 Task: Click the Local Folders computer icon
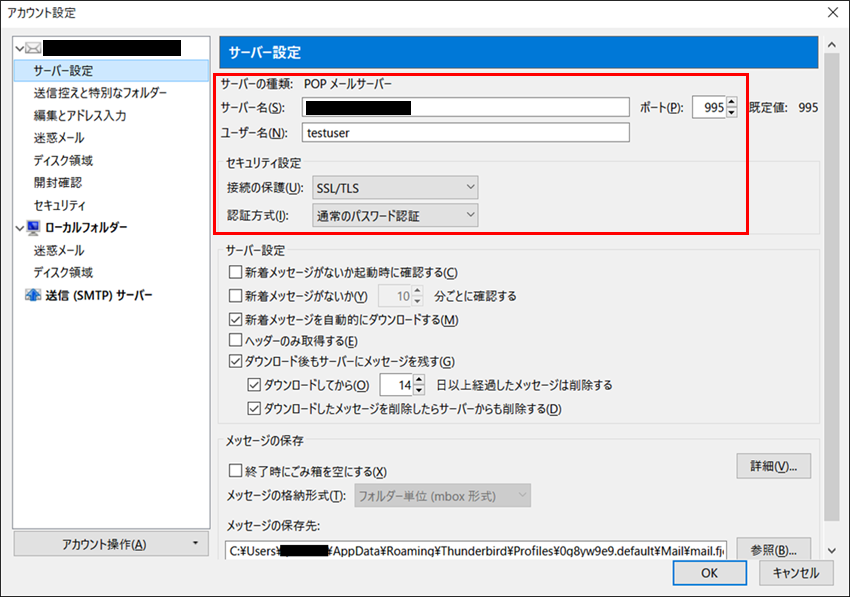[33, 228]
